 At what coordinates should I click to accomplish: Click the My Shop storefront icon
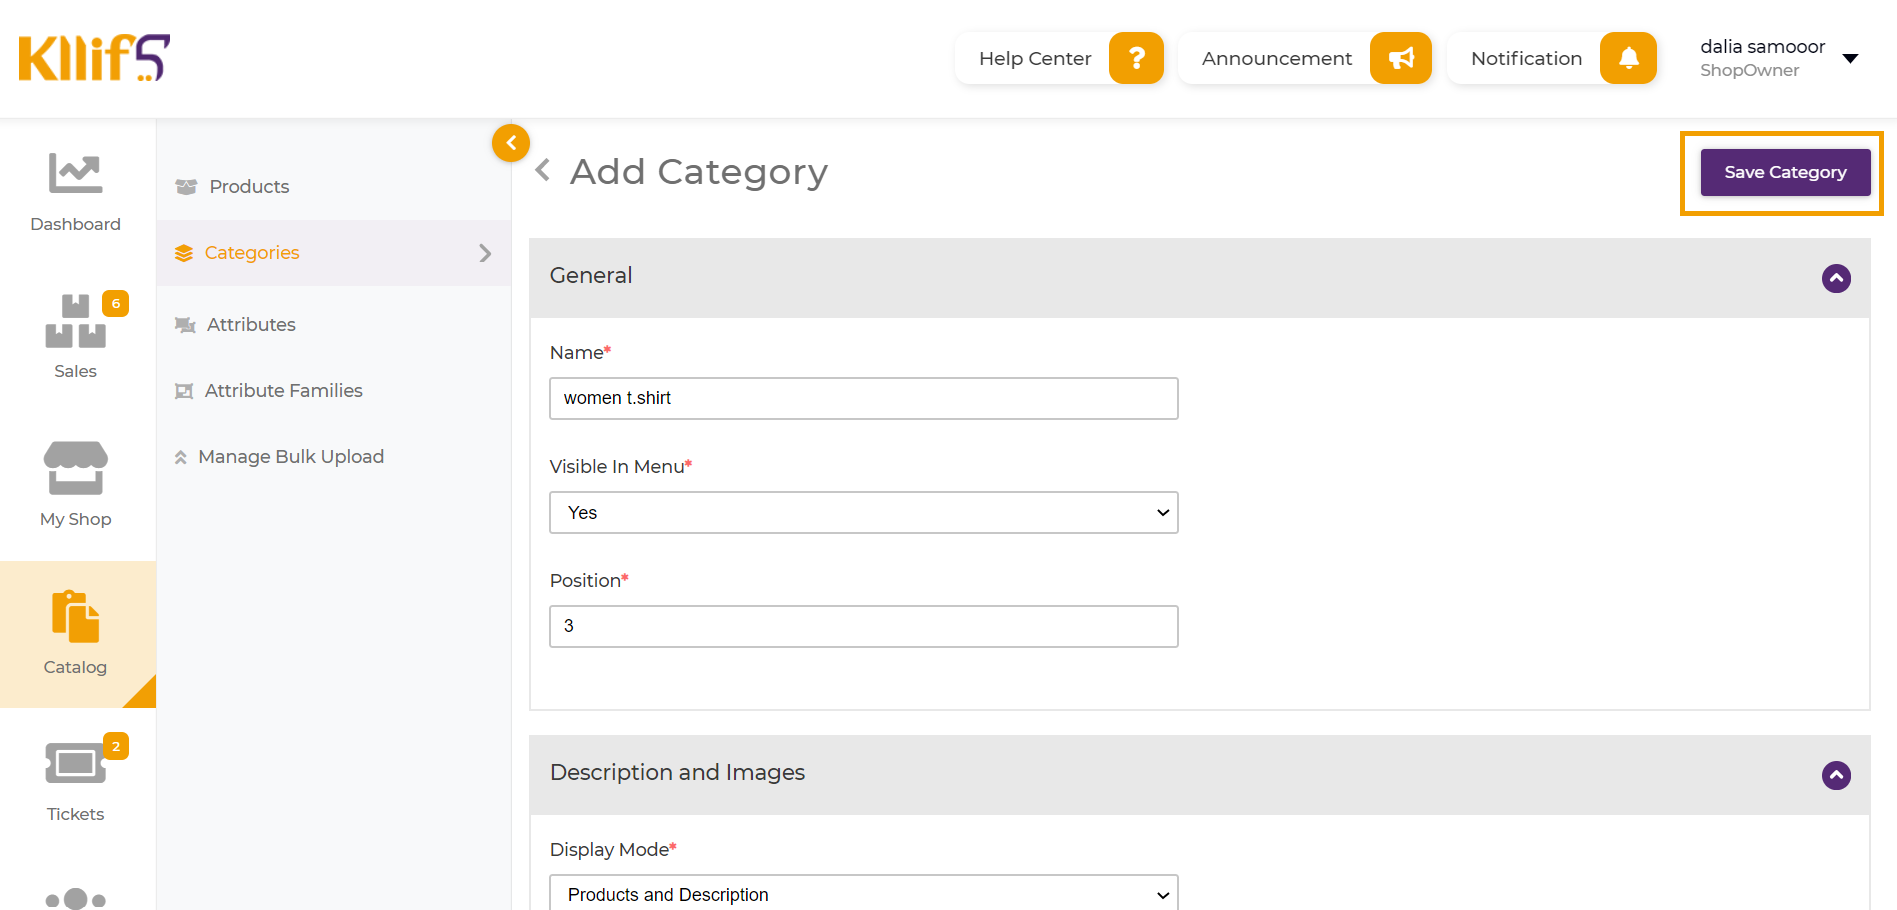click(75, 468)
